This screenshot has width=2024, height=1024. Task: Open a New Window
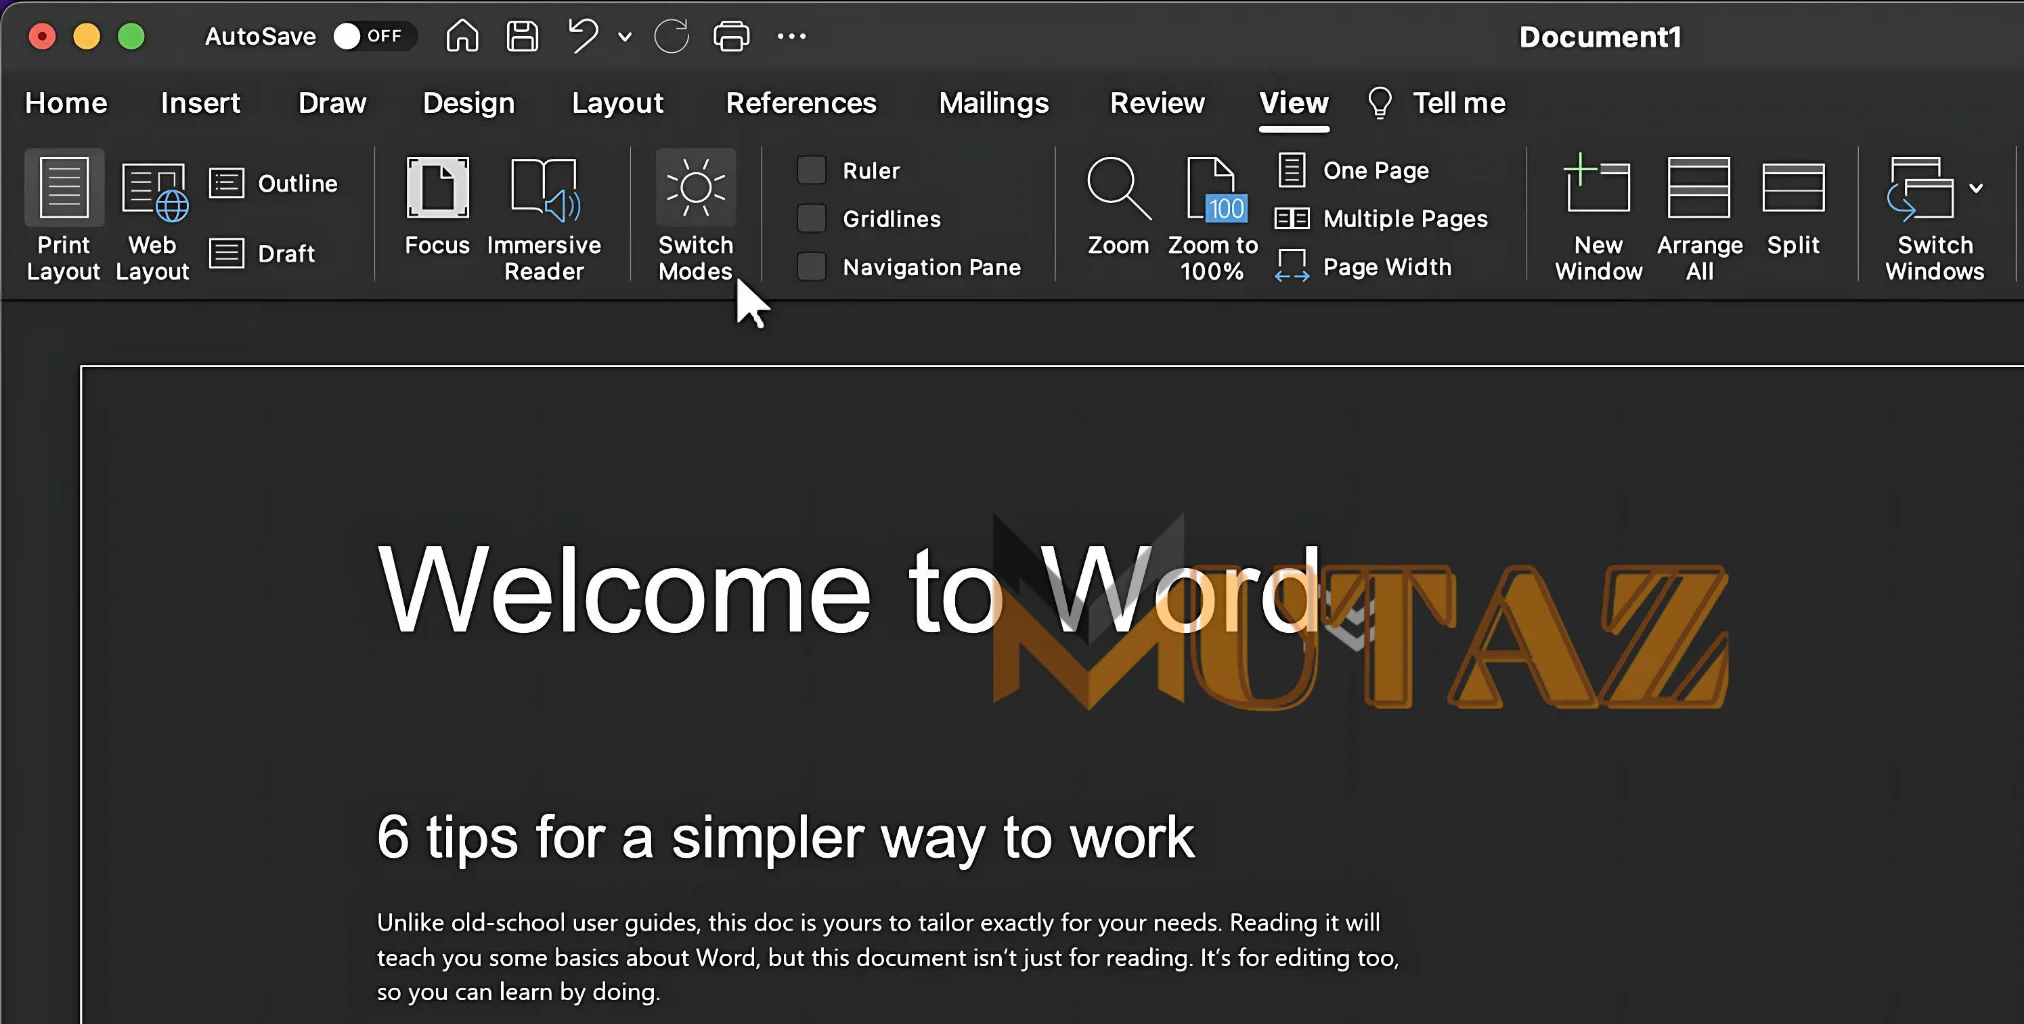click(x=1598, y=218)
